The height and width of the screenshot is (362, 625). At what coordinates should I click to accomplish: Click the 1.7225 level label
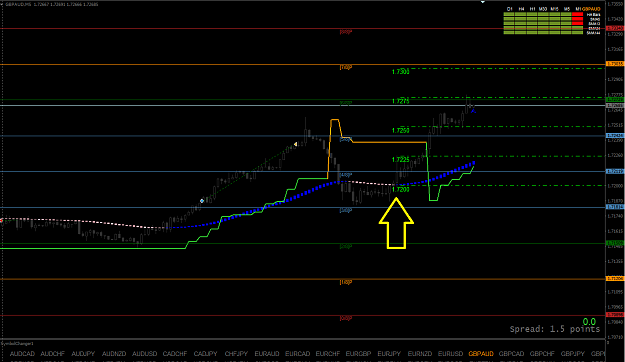coord(401,160)
